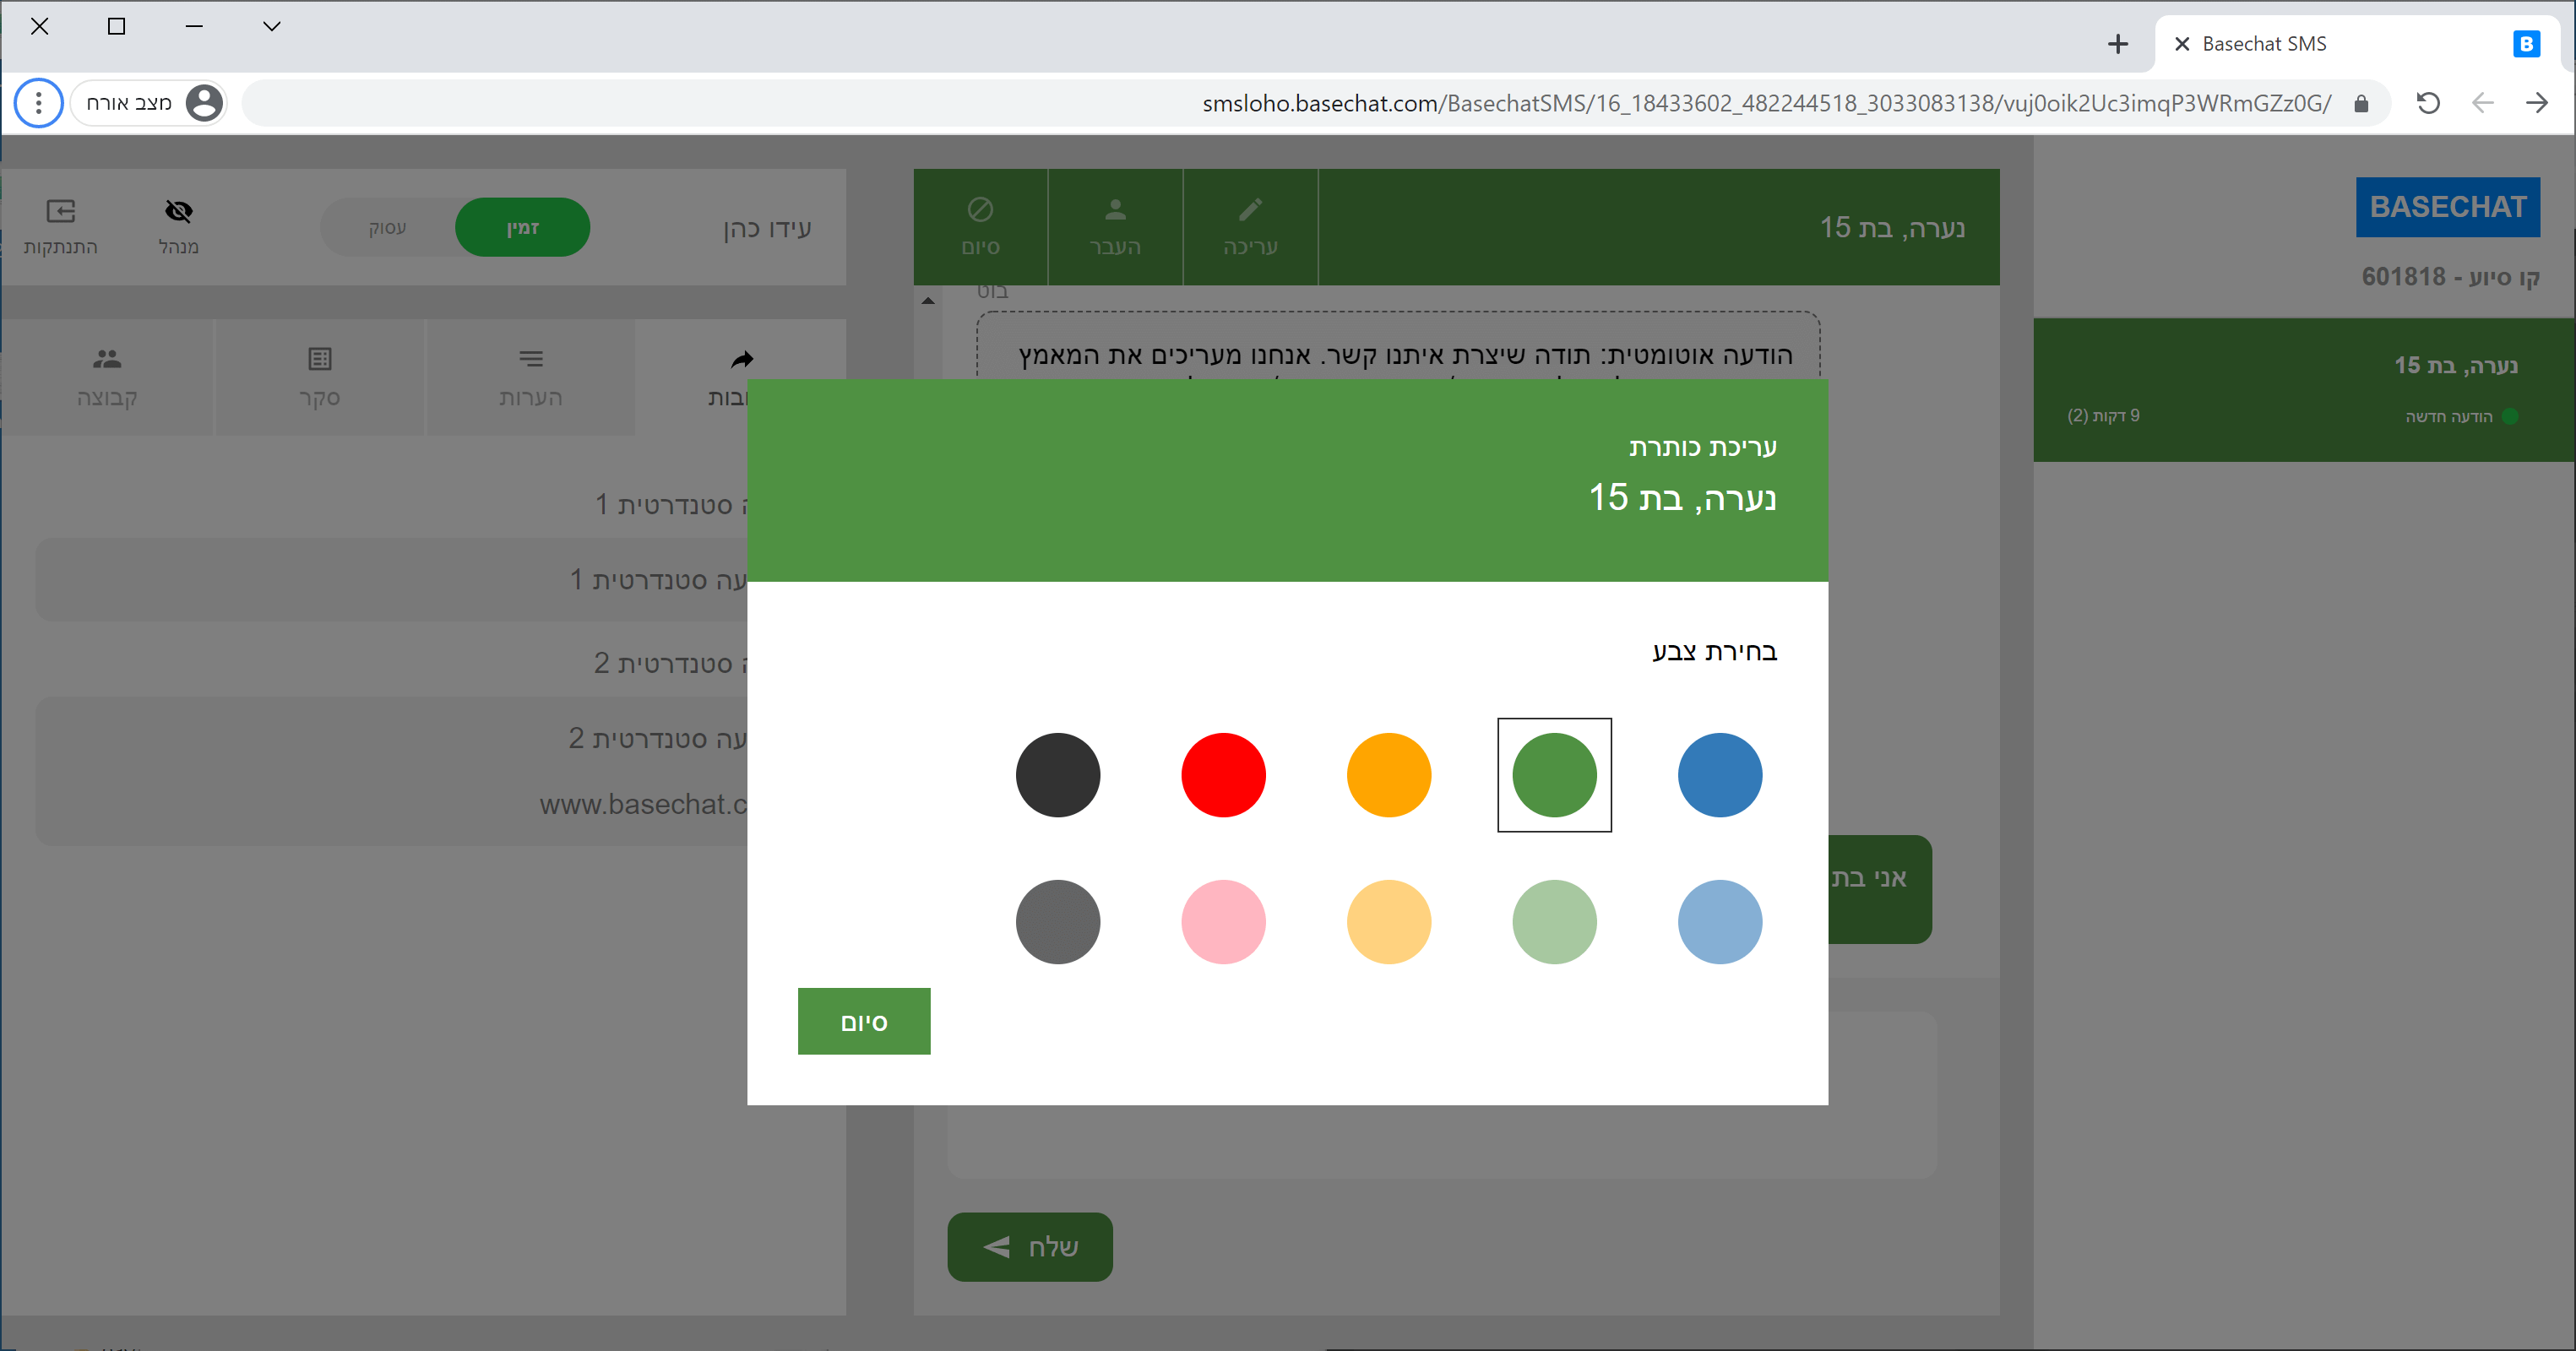Open browser three-dot menu
2576x1351 pixels.
(x=38, y=103)
